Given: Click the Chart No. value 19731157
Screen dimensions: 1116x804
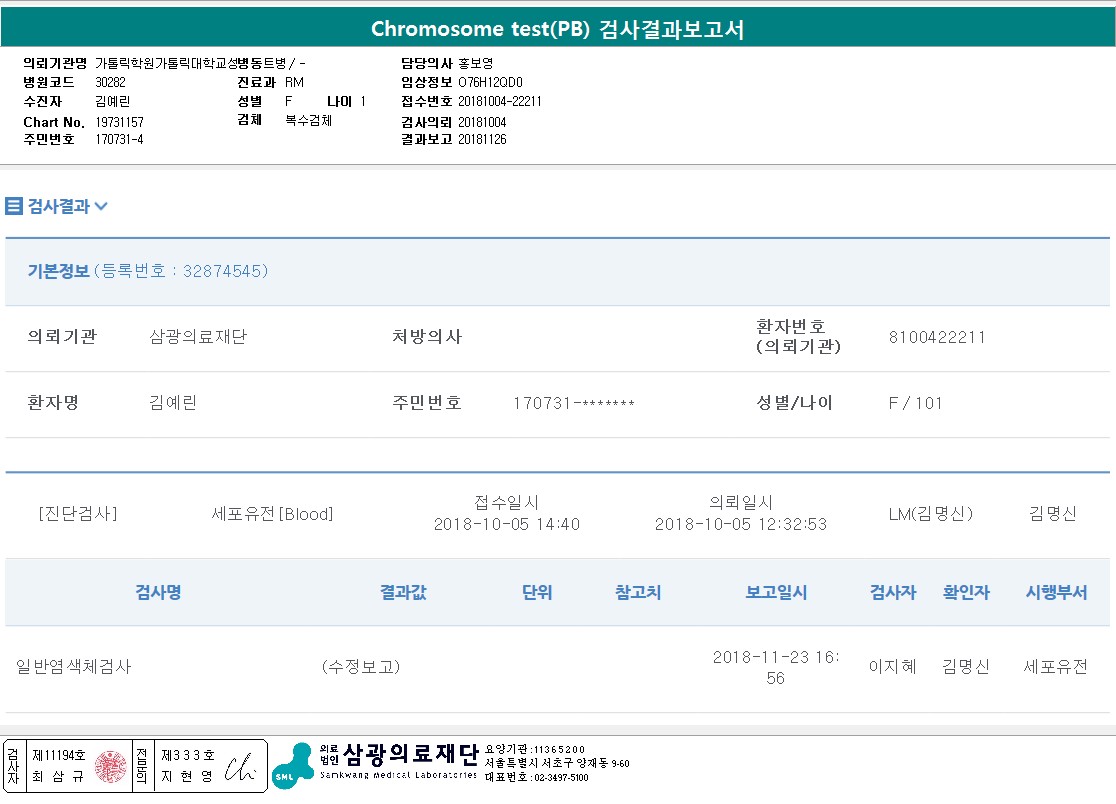Looking at the screenshot, I should (x=120, y=122).
